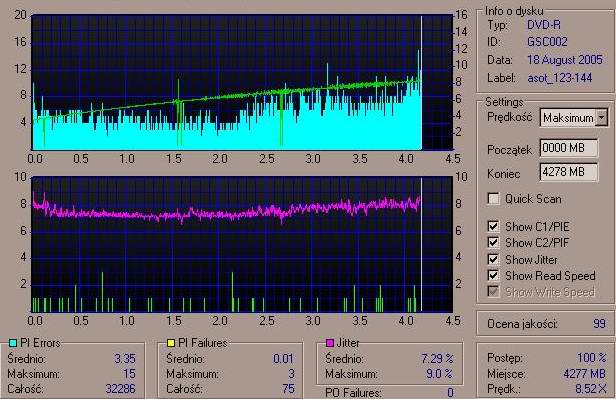Click the white end marker in the upper graph

click(x=422, y=82)
